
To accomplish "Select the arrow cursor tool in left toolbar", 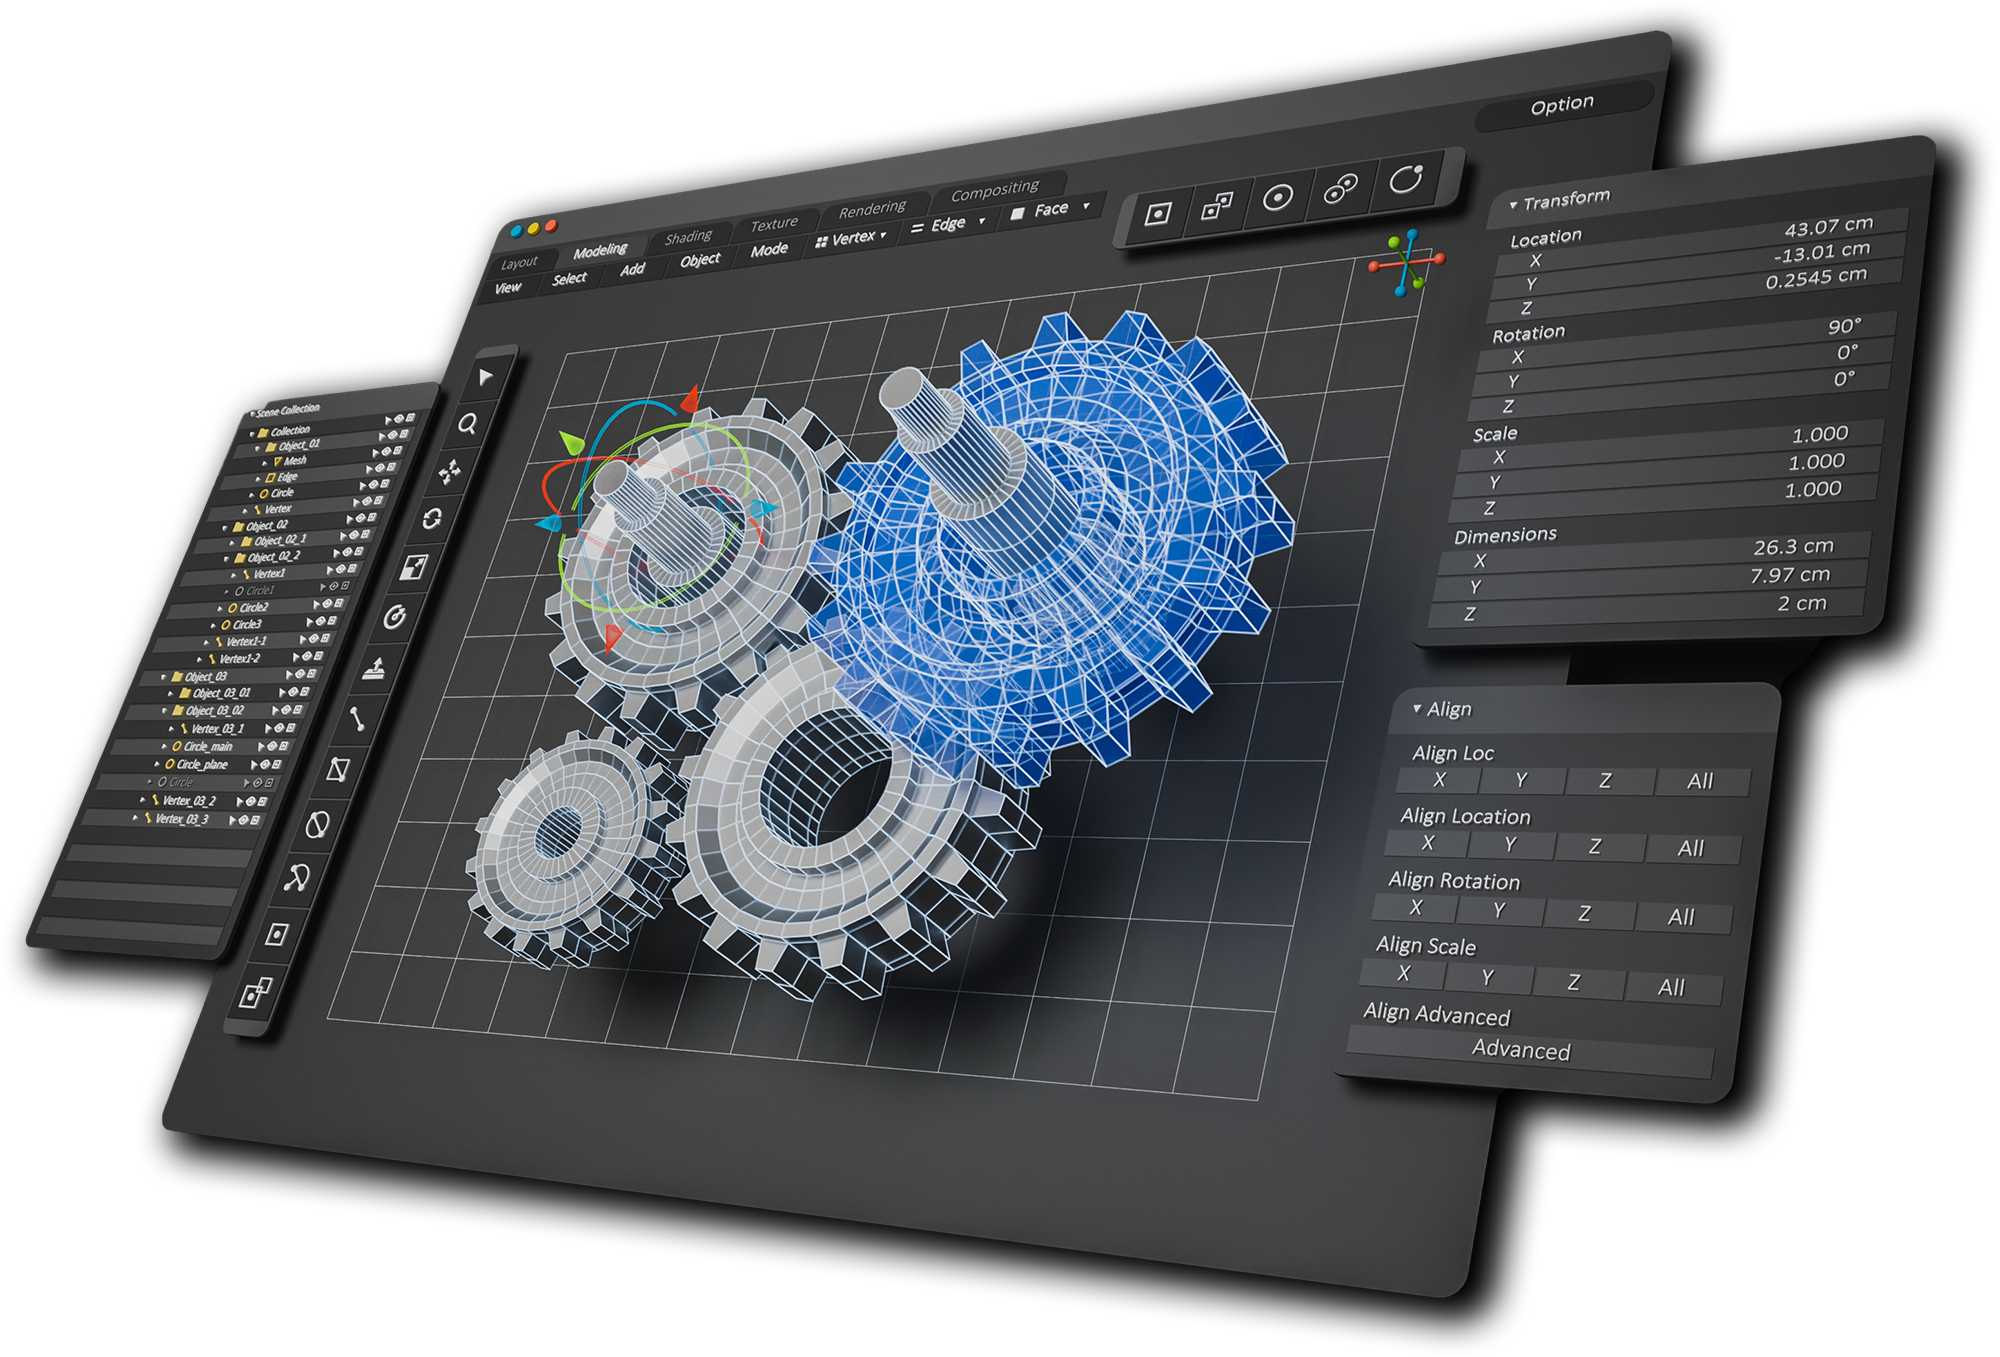I will point(486,377).
